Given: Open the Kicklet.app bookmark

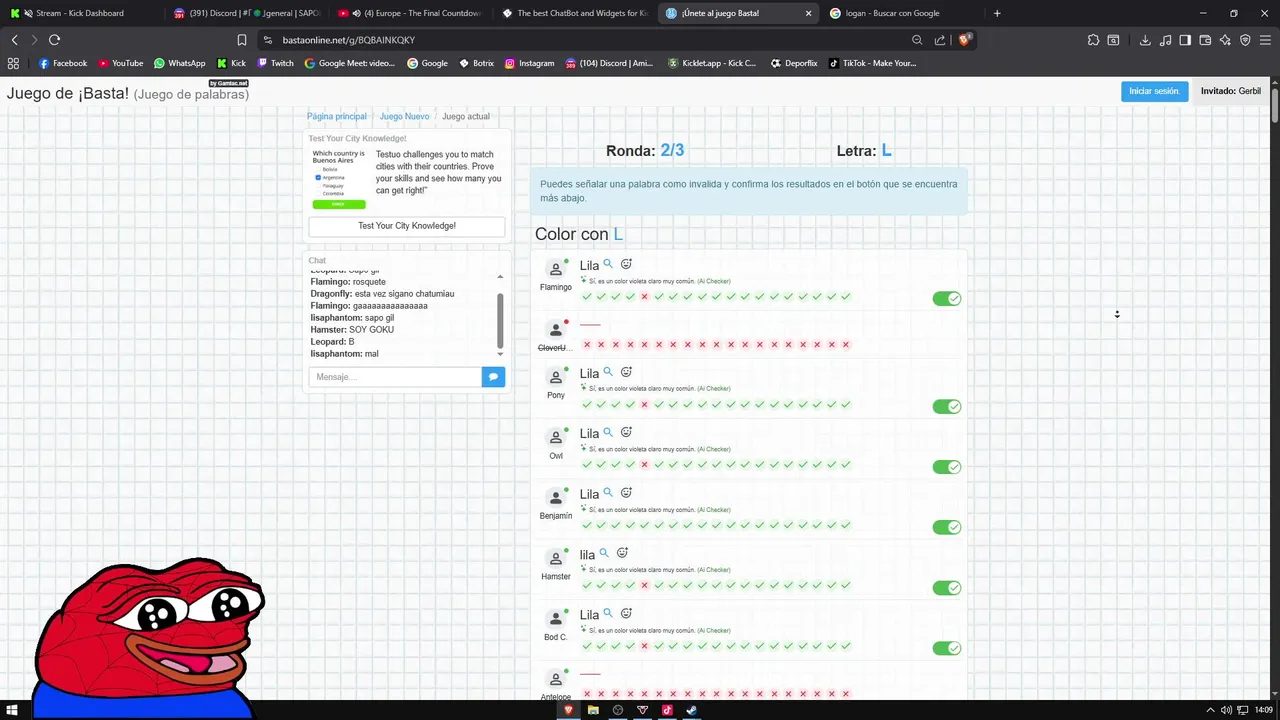Looking at the screenshot, I should click(x=712, y=63).
